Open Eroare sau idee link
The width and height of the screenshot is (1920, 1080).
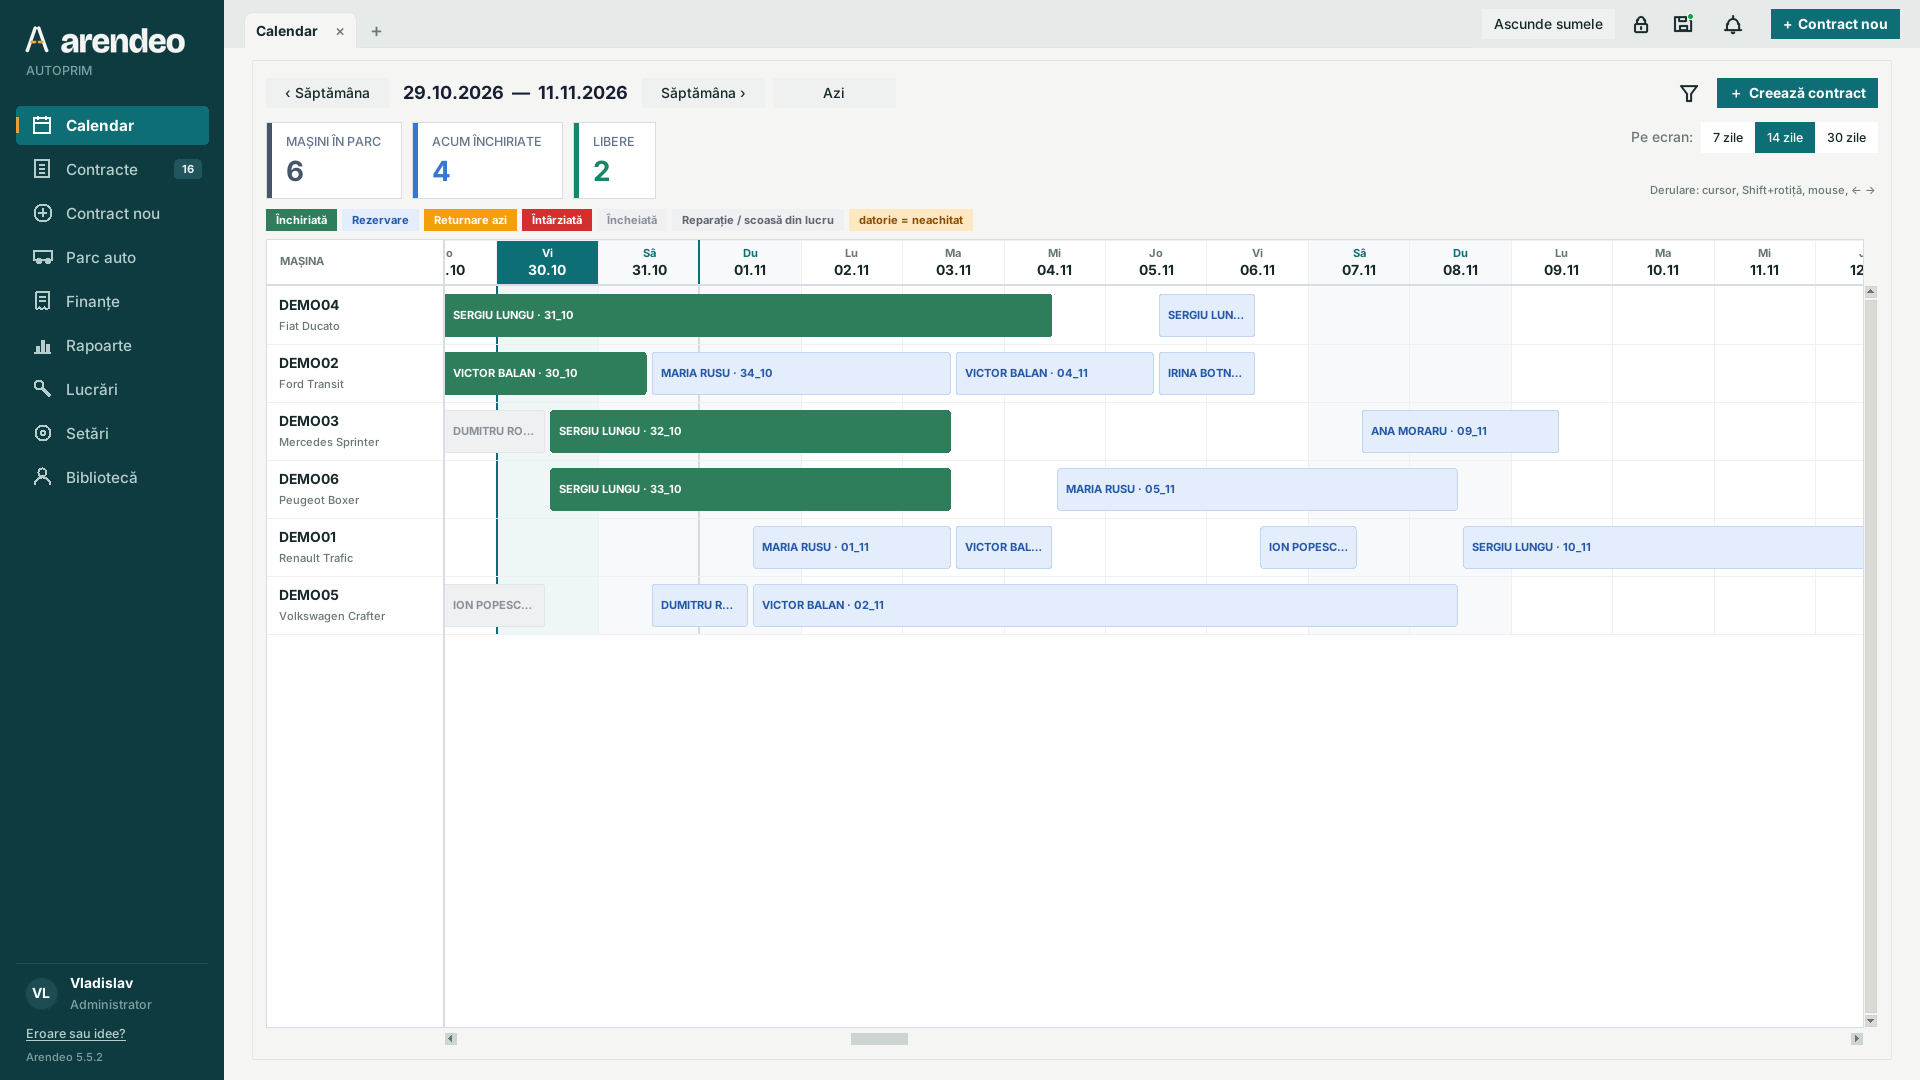(76, 1034)
